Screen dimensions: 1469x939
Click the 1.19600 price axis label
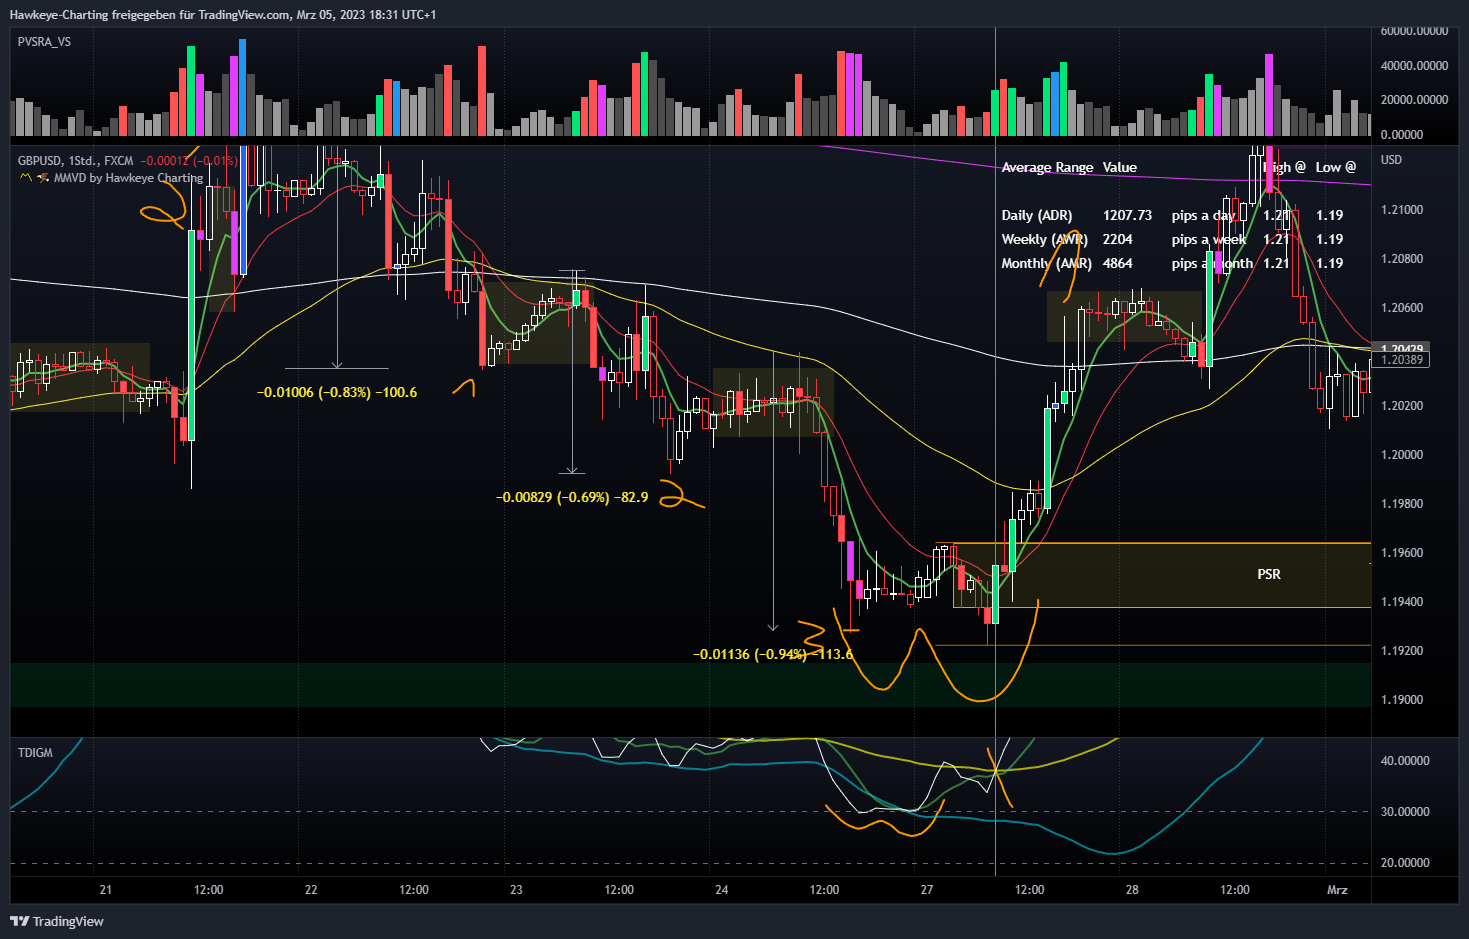click(x=1401, y=553)
